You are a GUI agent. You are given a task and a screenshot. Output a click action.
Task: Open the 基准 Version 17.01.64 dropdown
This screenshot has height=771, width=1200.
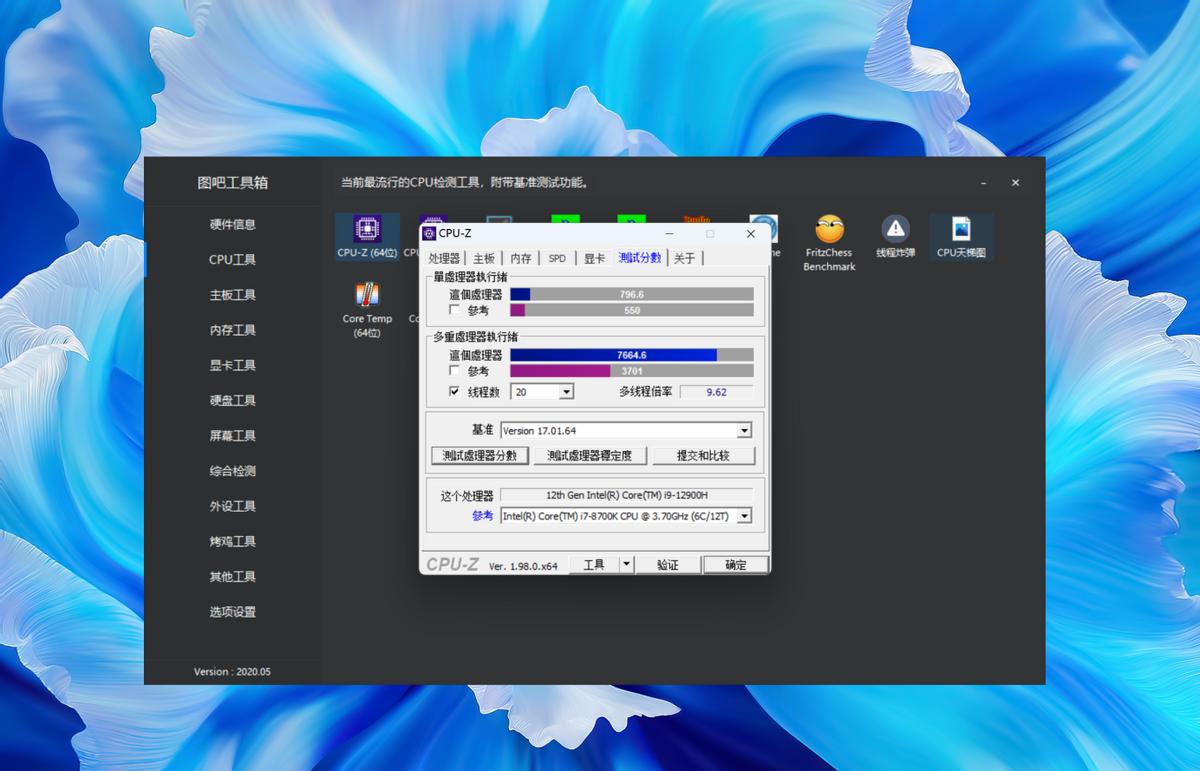(744, 430)
